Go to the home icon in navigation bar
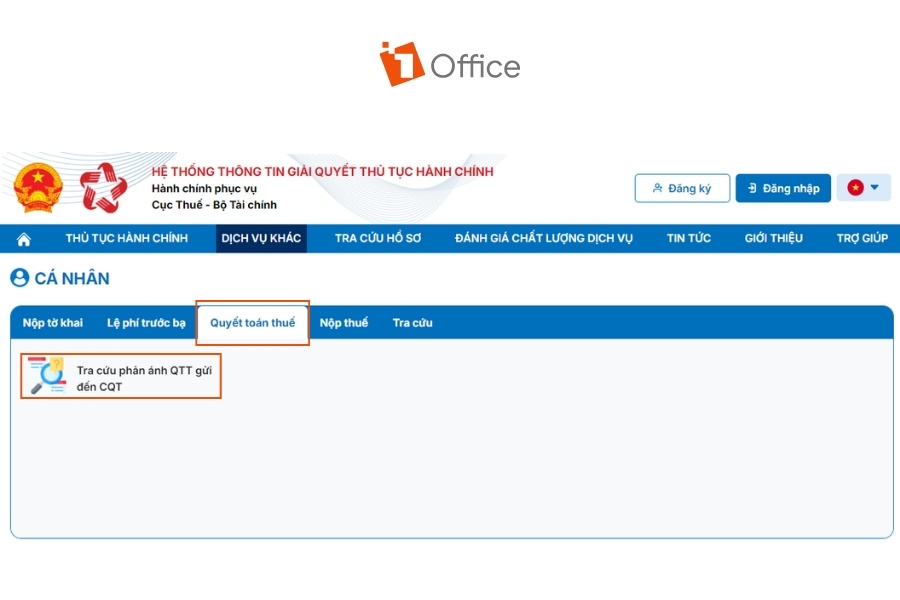Image resolution: width=900 pixels, height=600 pixels. (24, 239)
